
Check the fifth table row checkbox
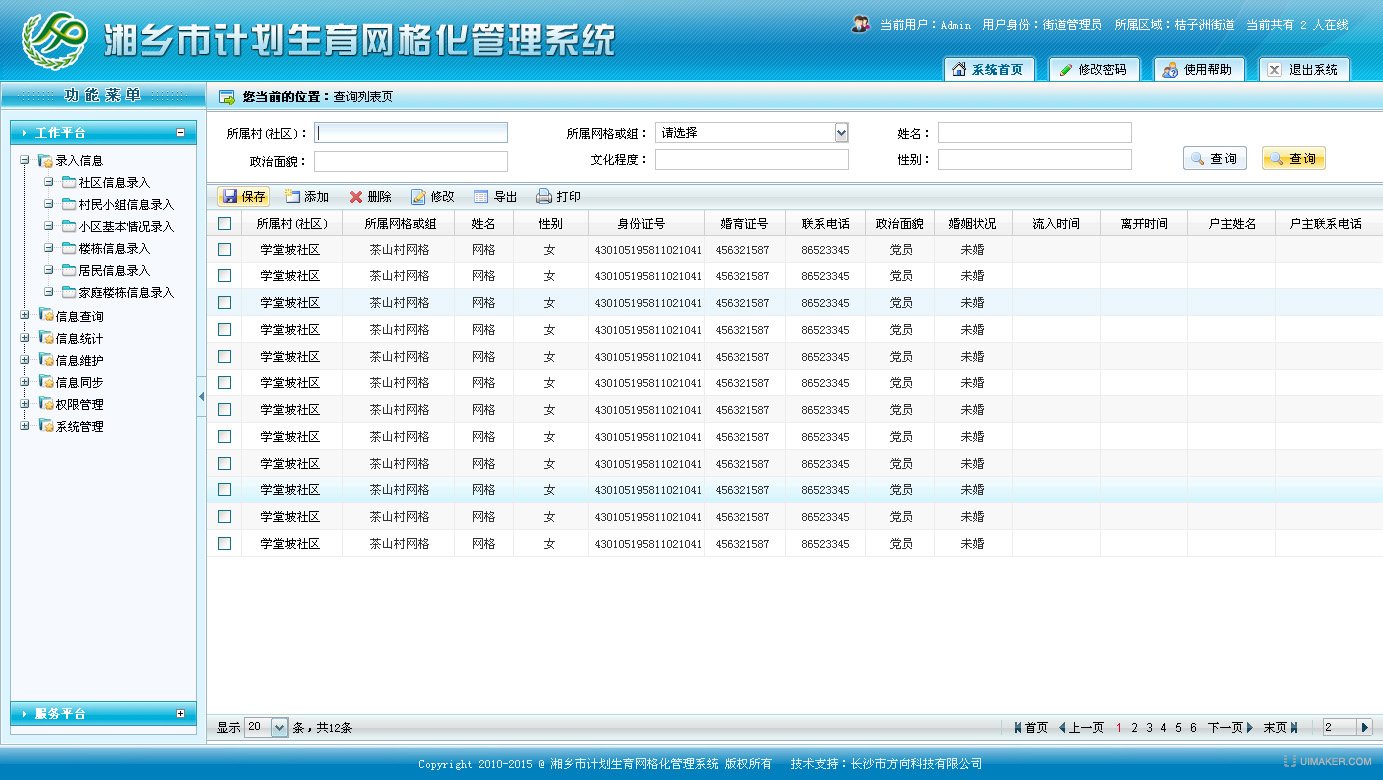coord(224,356)
